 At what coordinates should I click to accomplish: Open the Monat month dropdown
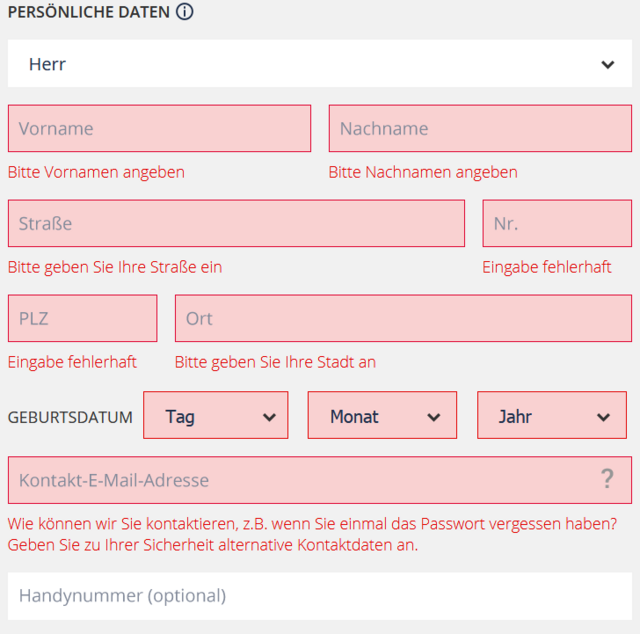382,415
